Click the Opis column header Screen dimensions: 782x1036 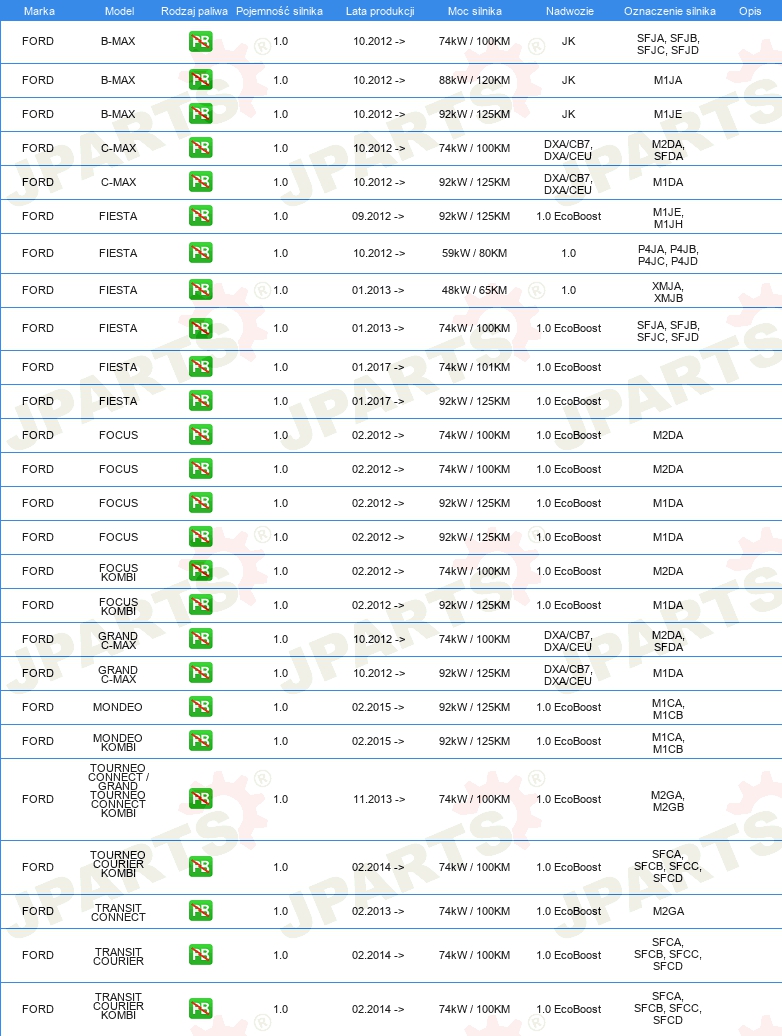click(750, 11)
